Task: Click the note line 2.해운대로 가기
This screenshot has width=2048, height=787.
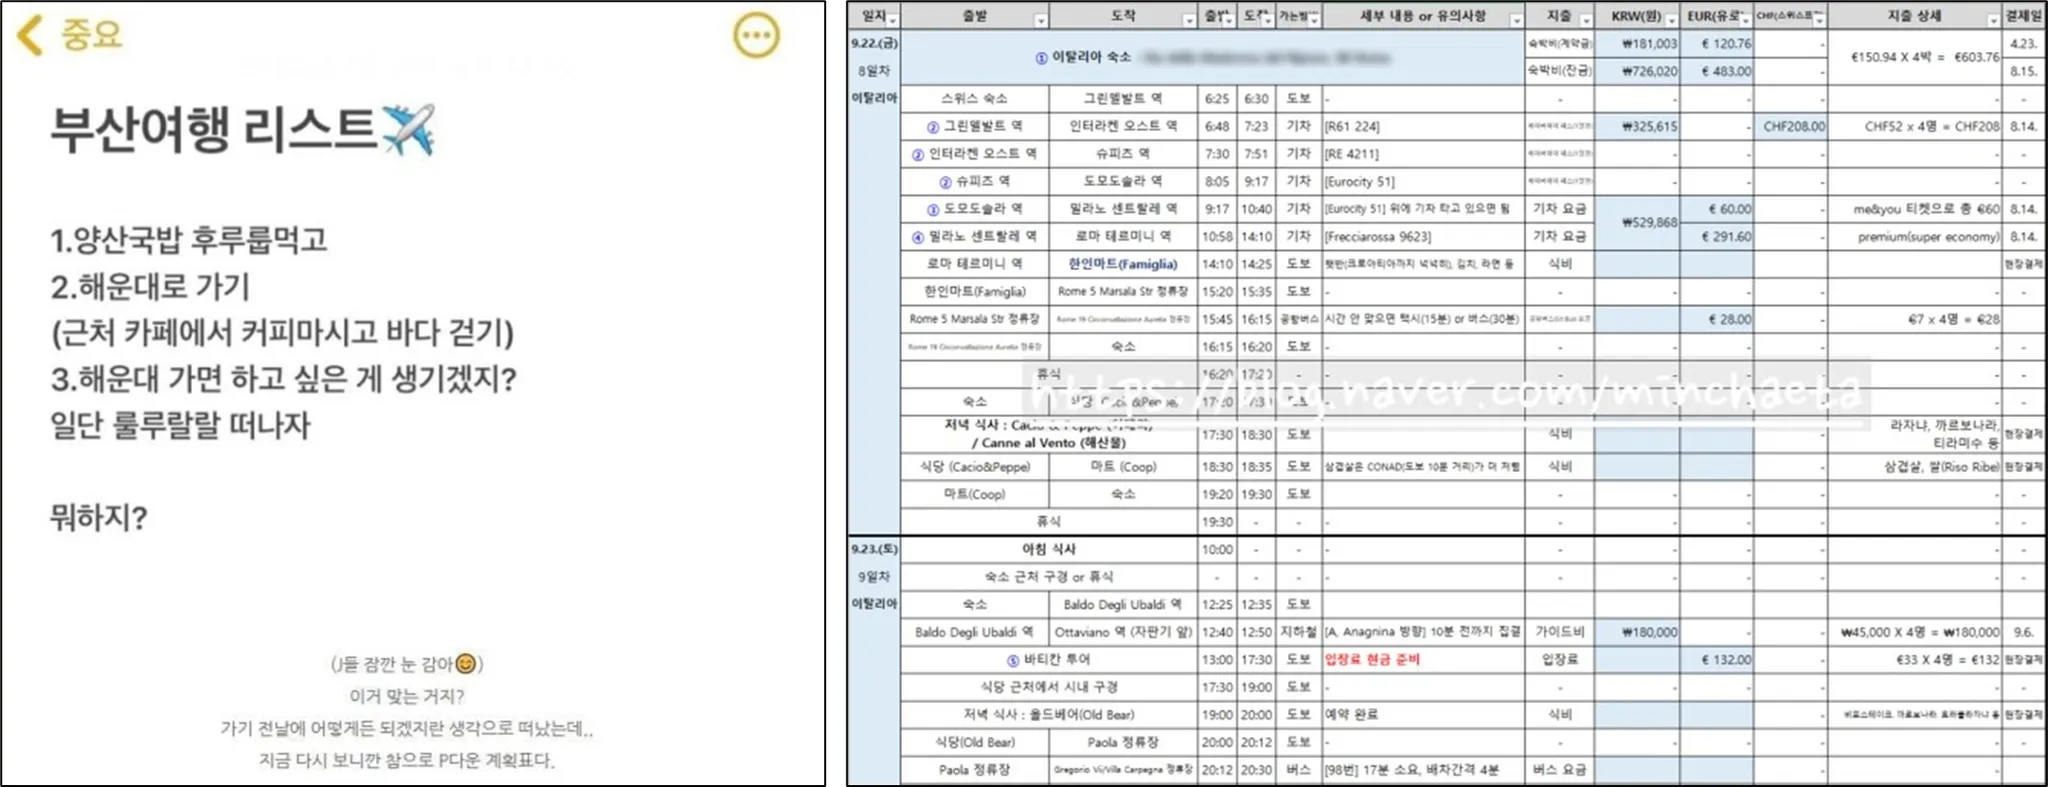Action: click(150, 287)
